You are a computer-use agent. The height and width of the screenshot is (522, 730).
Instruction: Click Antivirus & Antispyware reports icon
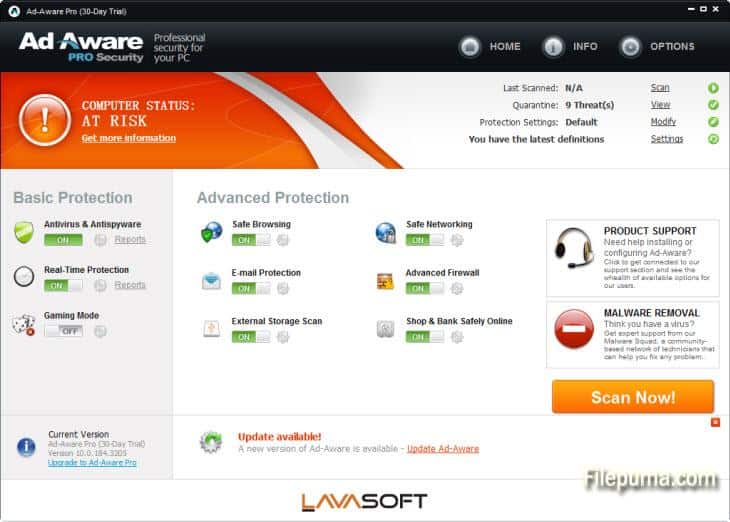100,240
